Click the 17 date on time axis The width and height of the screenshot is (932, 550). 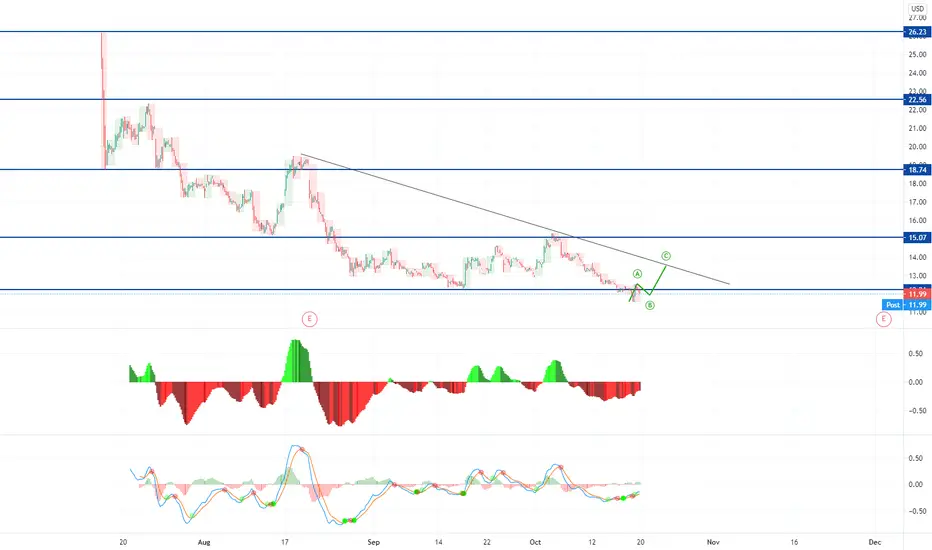coord(285,542)
